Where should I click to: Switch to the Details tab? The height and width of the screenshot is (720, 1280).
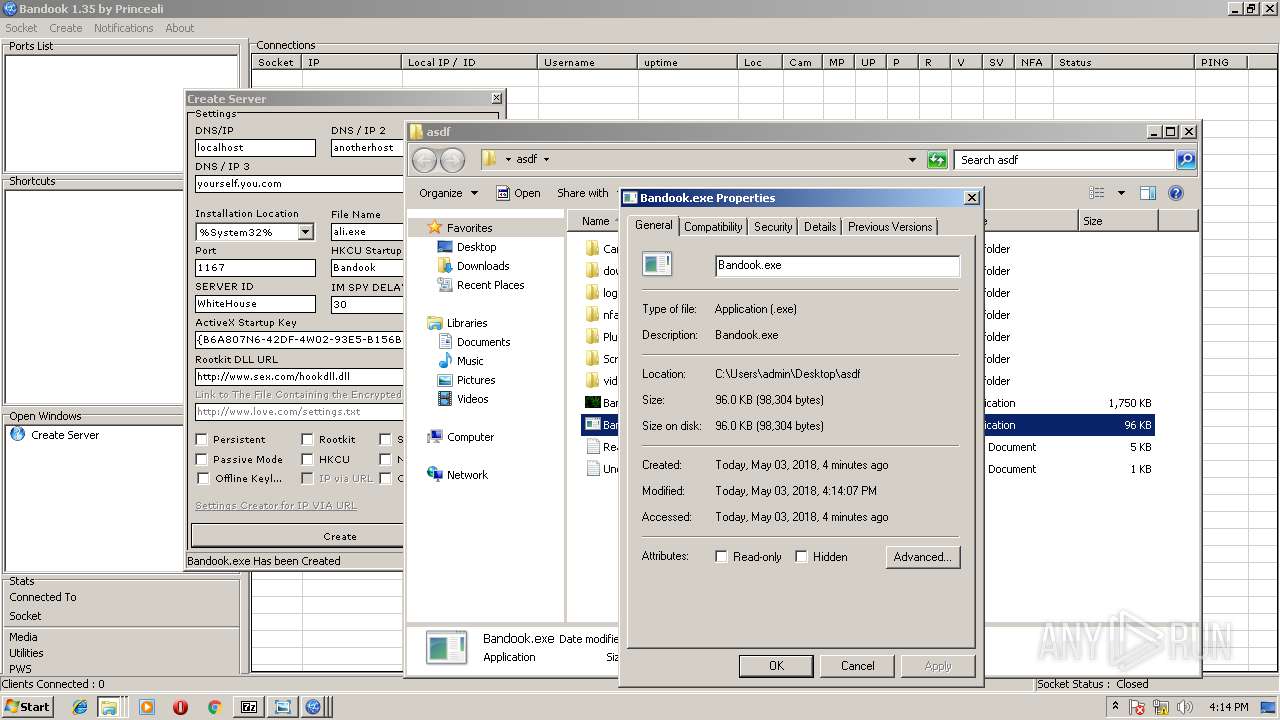820,227
